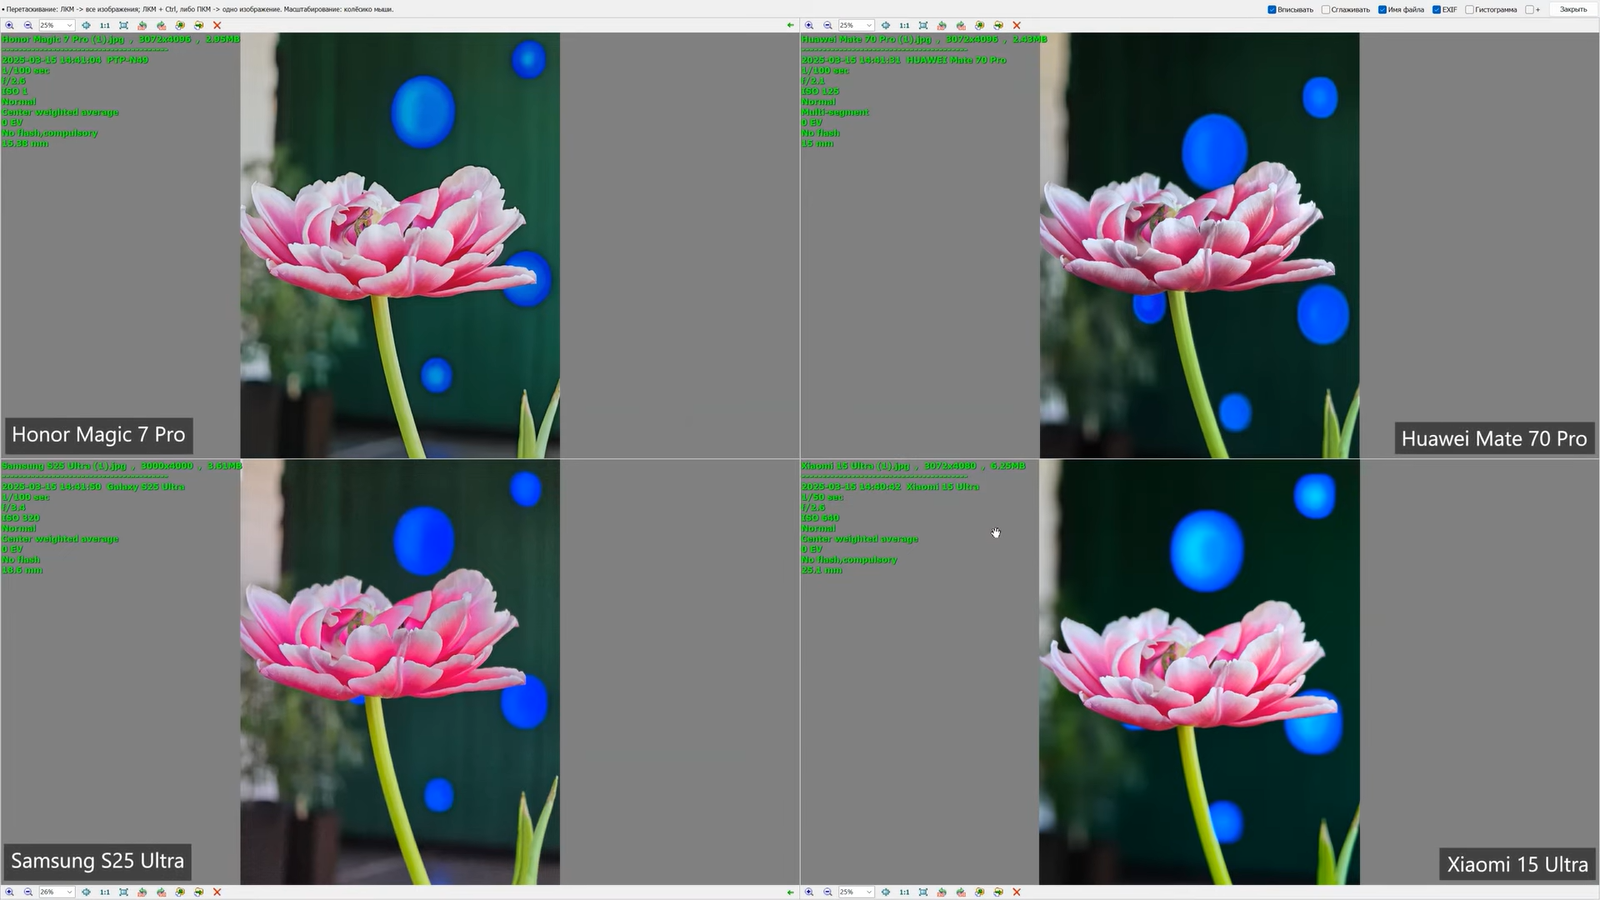
Task: Toggle the Имя файла checkbox
Action: click(1382, 10)
